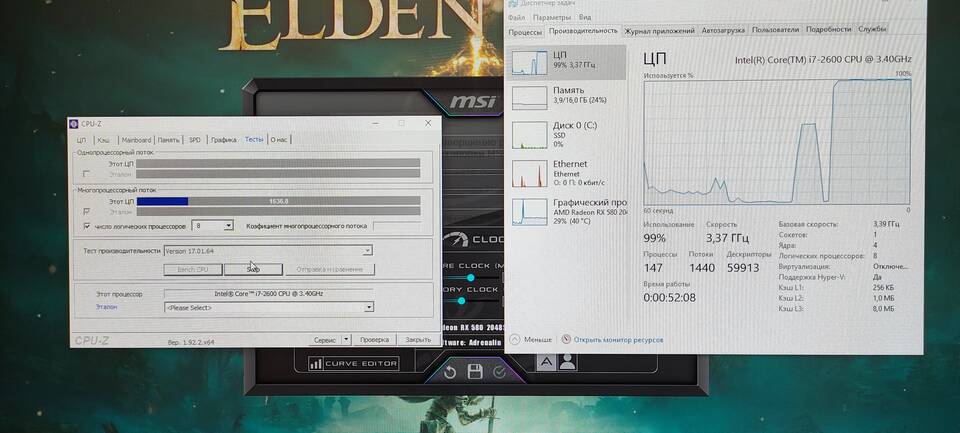Click the 'Сервис' button in CPU-Z

[x=325, y=339]
